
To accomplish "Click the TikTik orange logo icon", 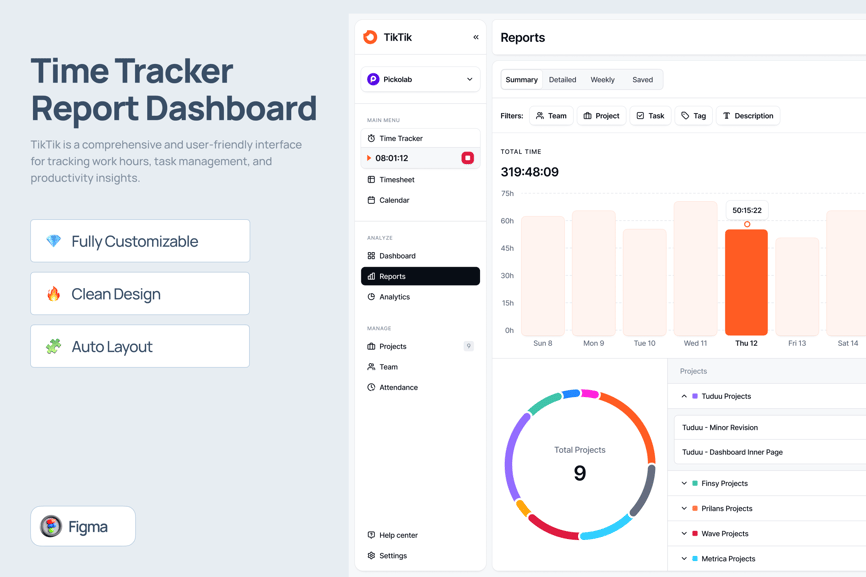I will pyautogui.click(x=370, y=37).
